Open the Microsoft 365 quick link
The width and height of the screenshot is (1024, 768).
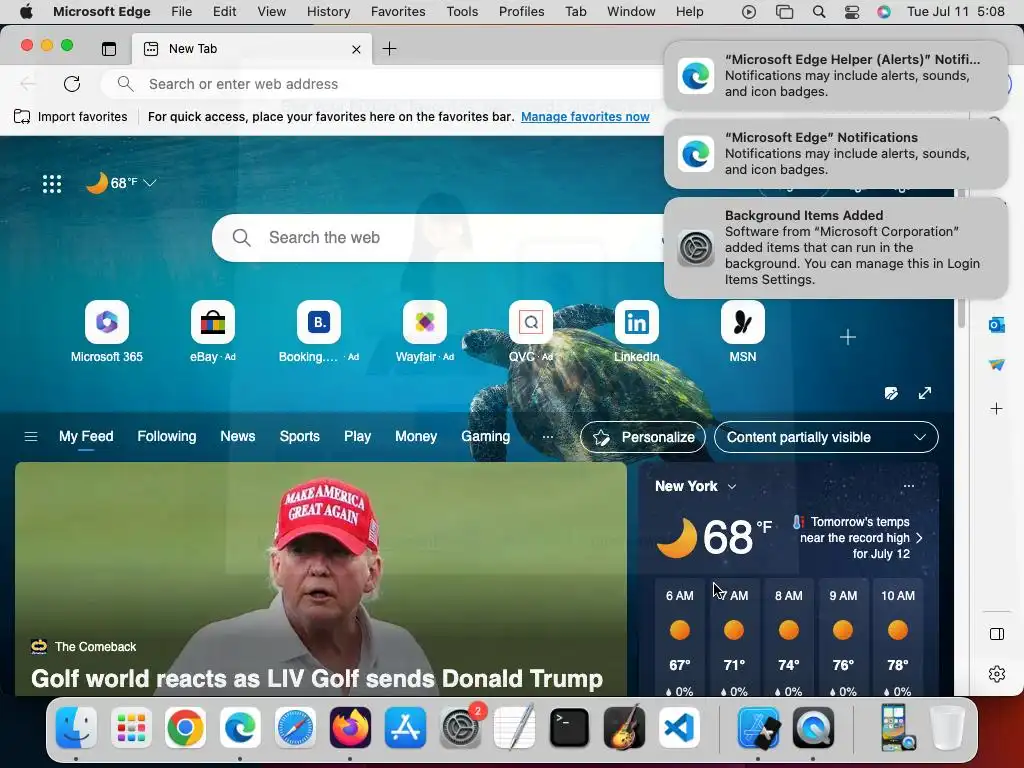[107, 322]
